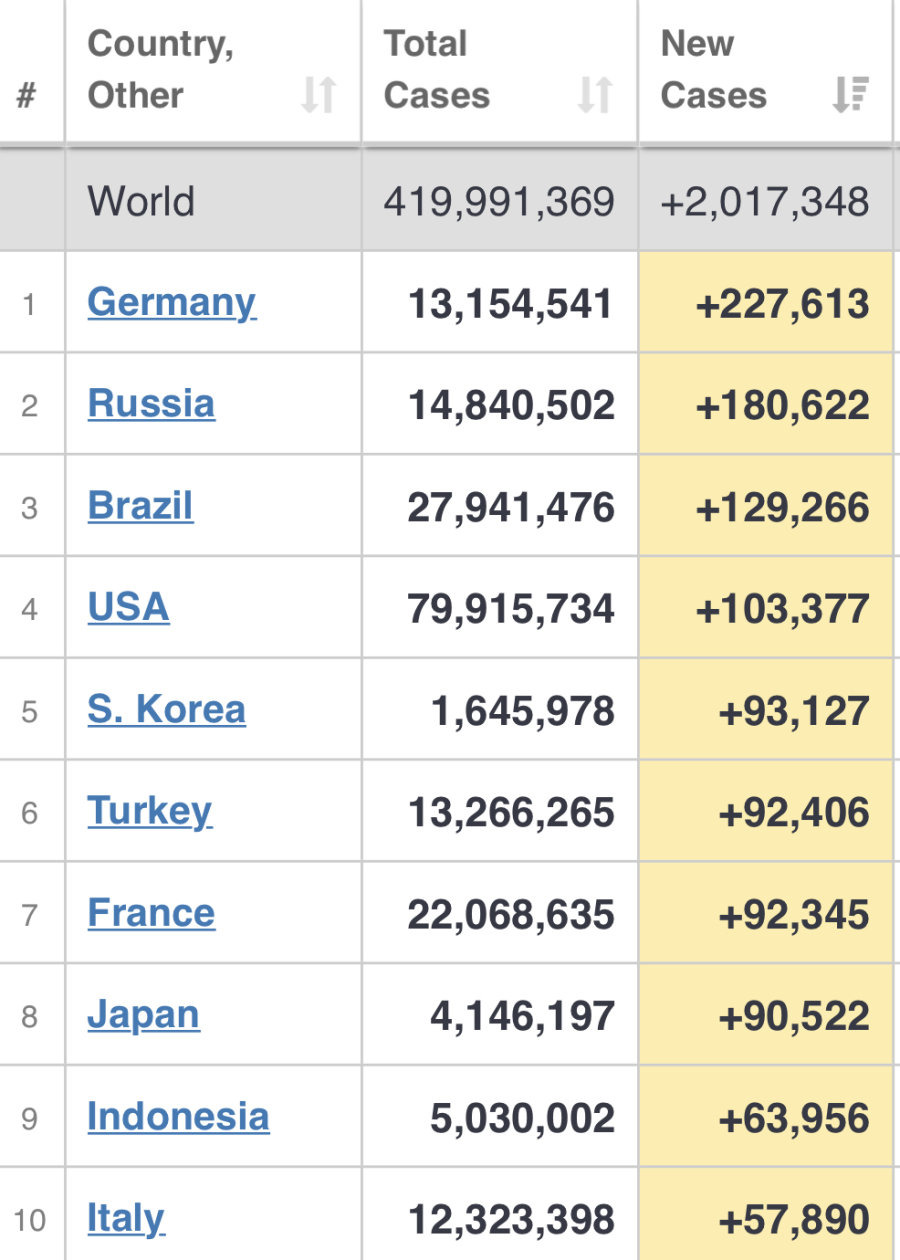View S. Korea details link
Viewport: 900px width, 1260px height.
(x=166, y=709)
